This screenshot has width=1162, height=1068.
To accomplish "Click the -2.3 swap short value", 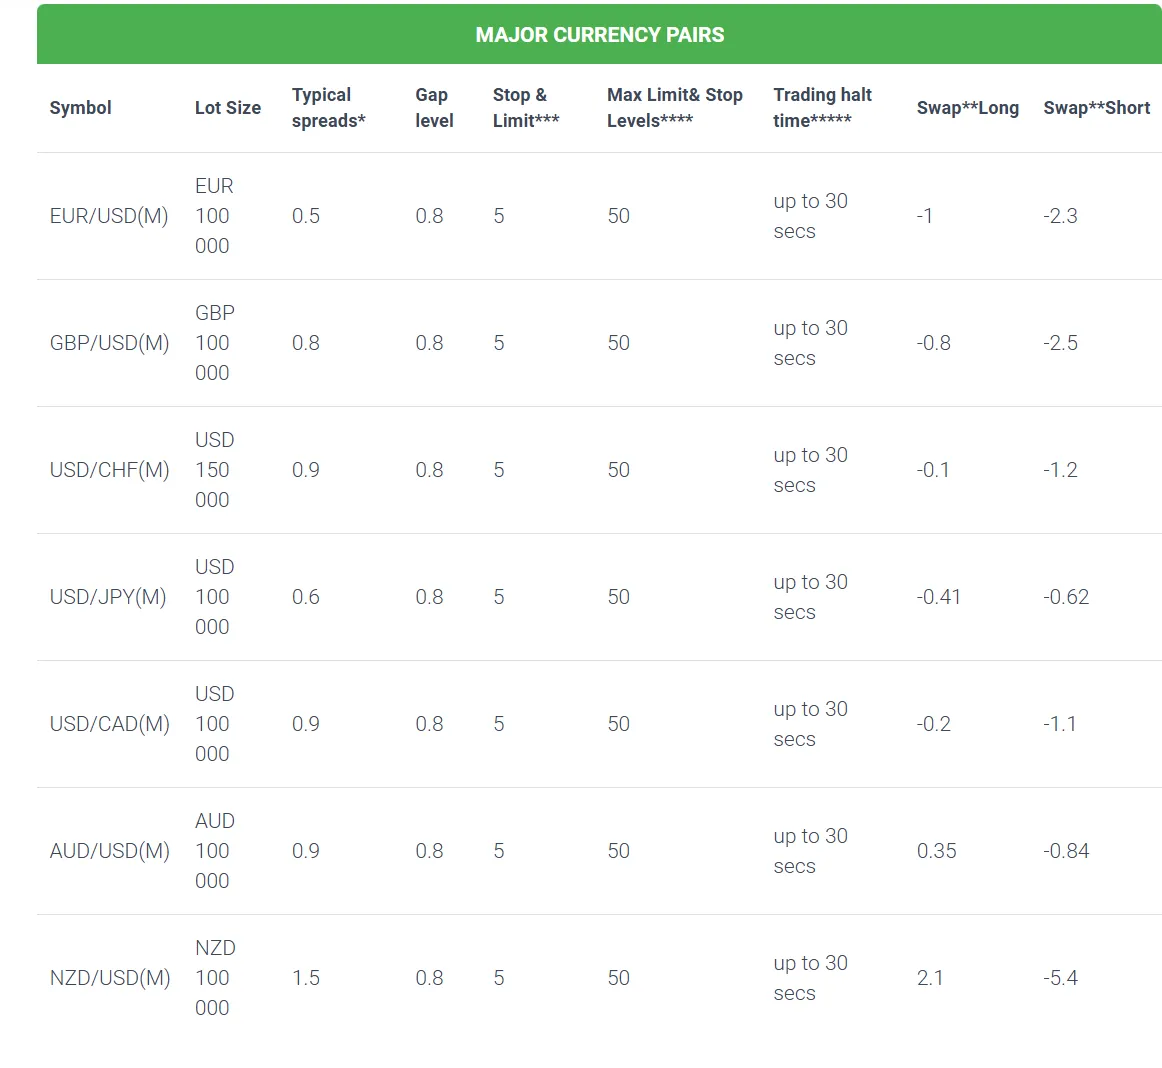I will click(x=1060, y=216).
